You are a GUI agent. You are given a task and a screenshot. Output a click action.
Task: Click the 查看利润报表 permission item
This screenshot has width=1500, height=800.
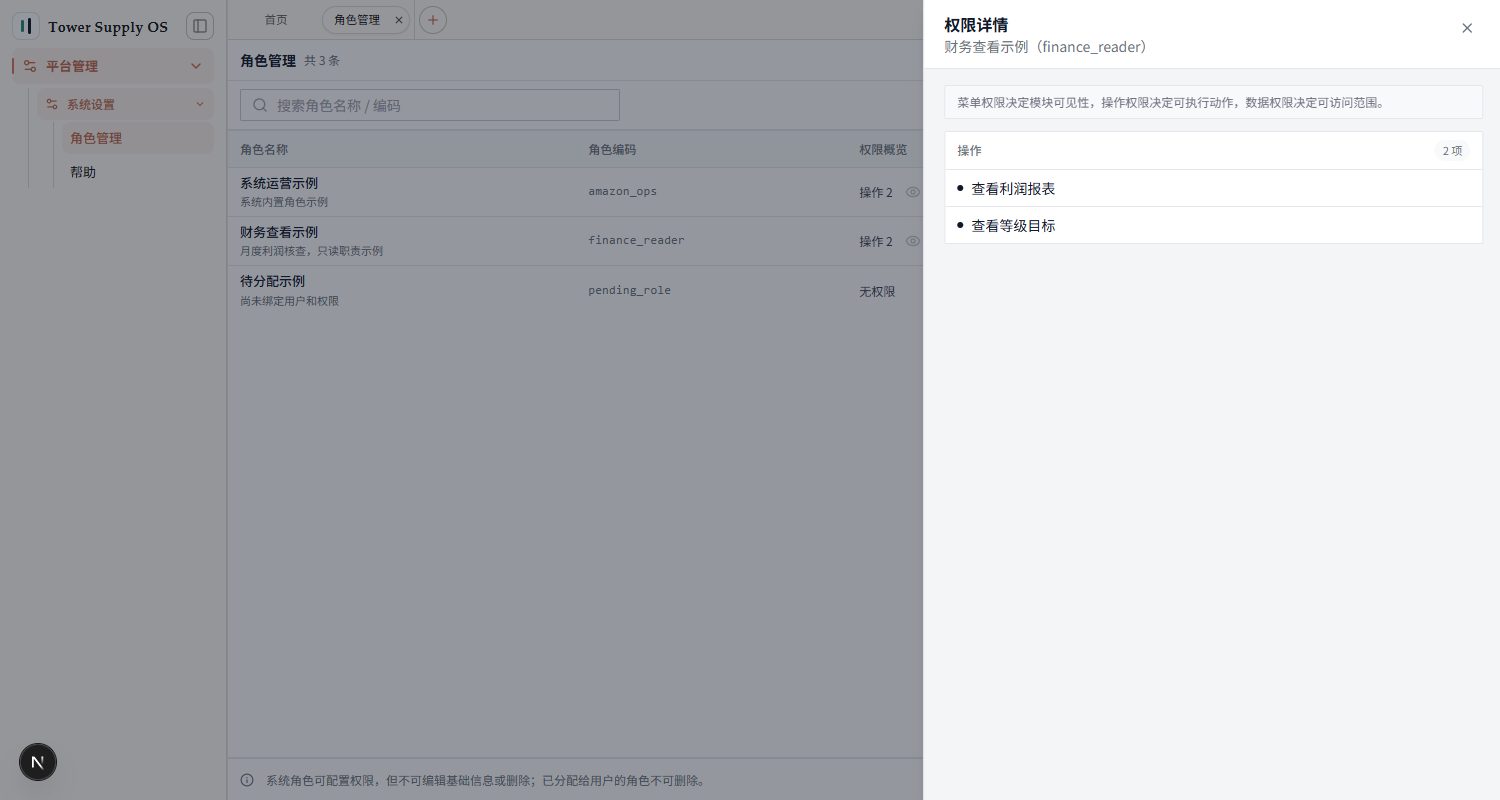1213,188
